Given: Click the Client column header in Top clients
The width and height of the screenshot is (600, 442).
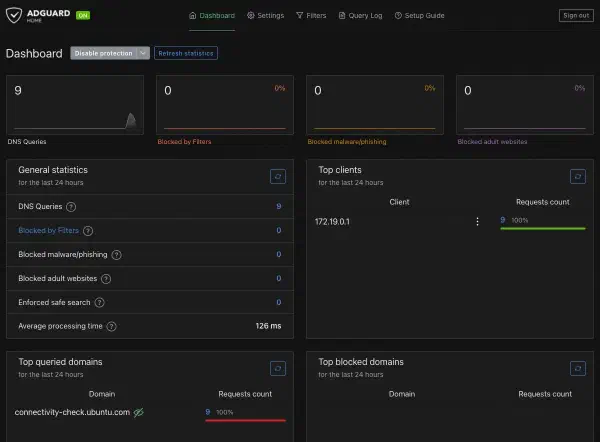Looking at the screenshot, I should (399, 202).
